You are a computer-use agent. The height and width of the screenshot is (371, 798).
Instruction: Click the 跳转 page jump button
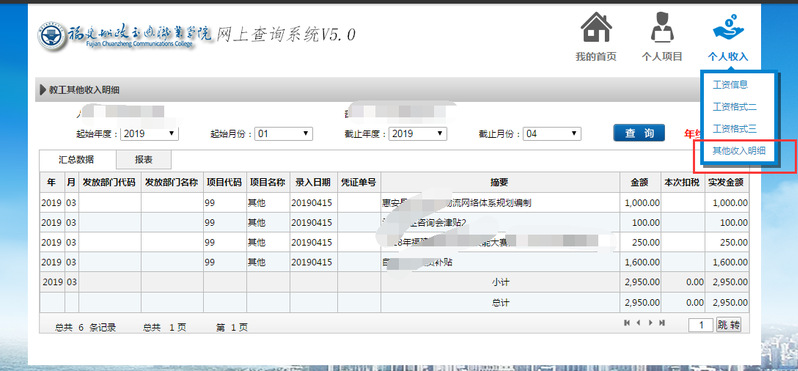click(x=729, y=324)
